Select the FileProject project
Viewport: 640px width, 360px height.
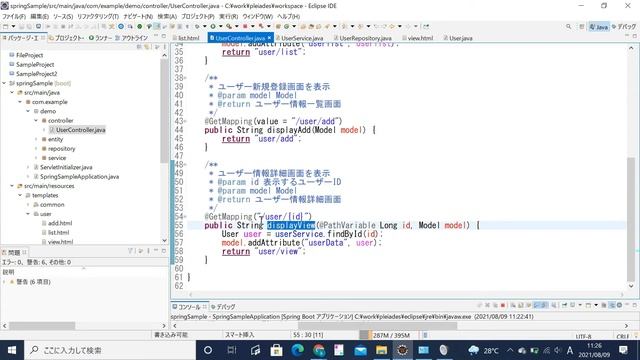[26, 55]
